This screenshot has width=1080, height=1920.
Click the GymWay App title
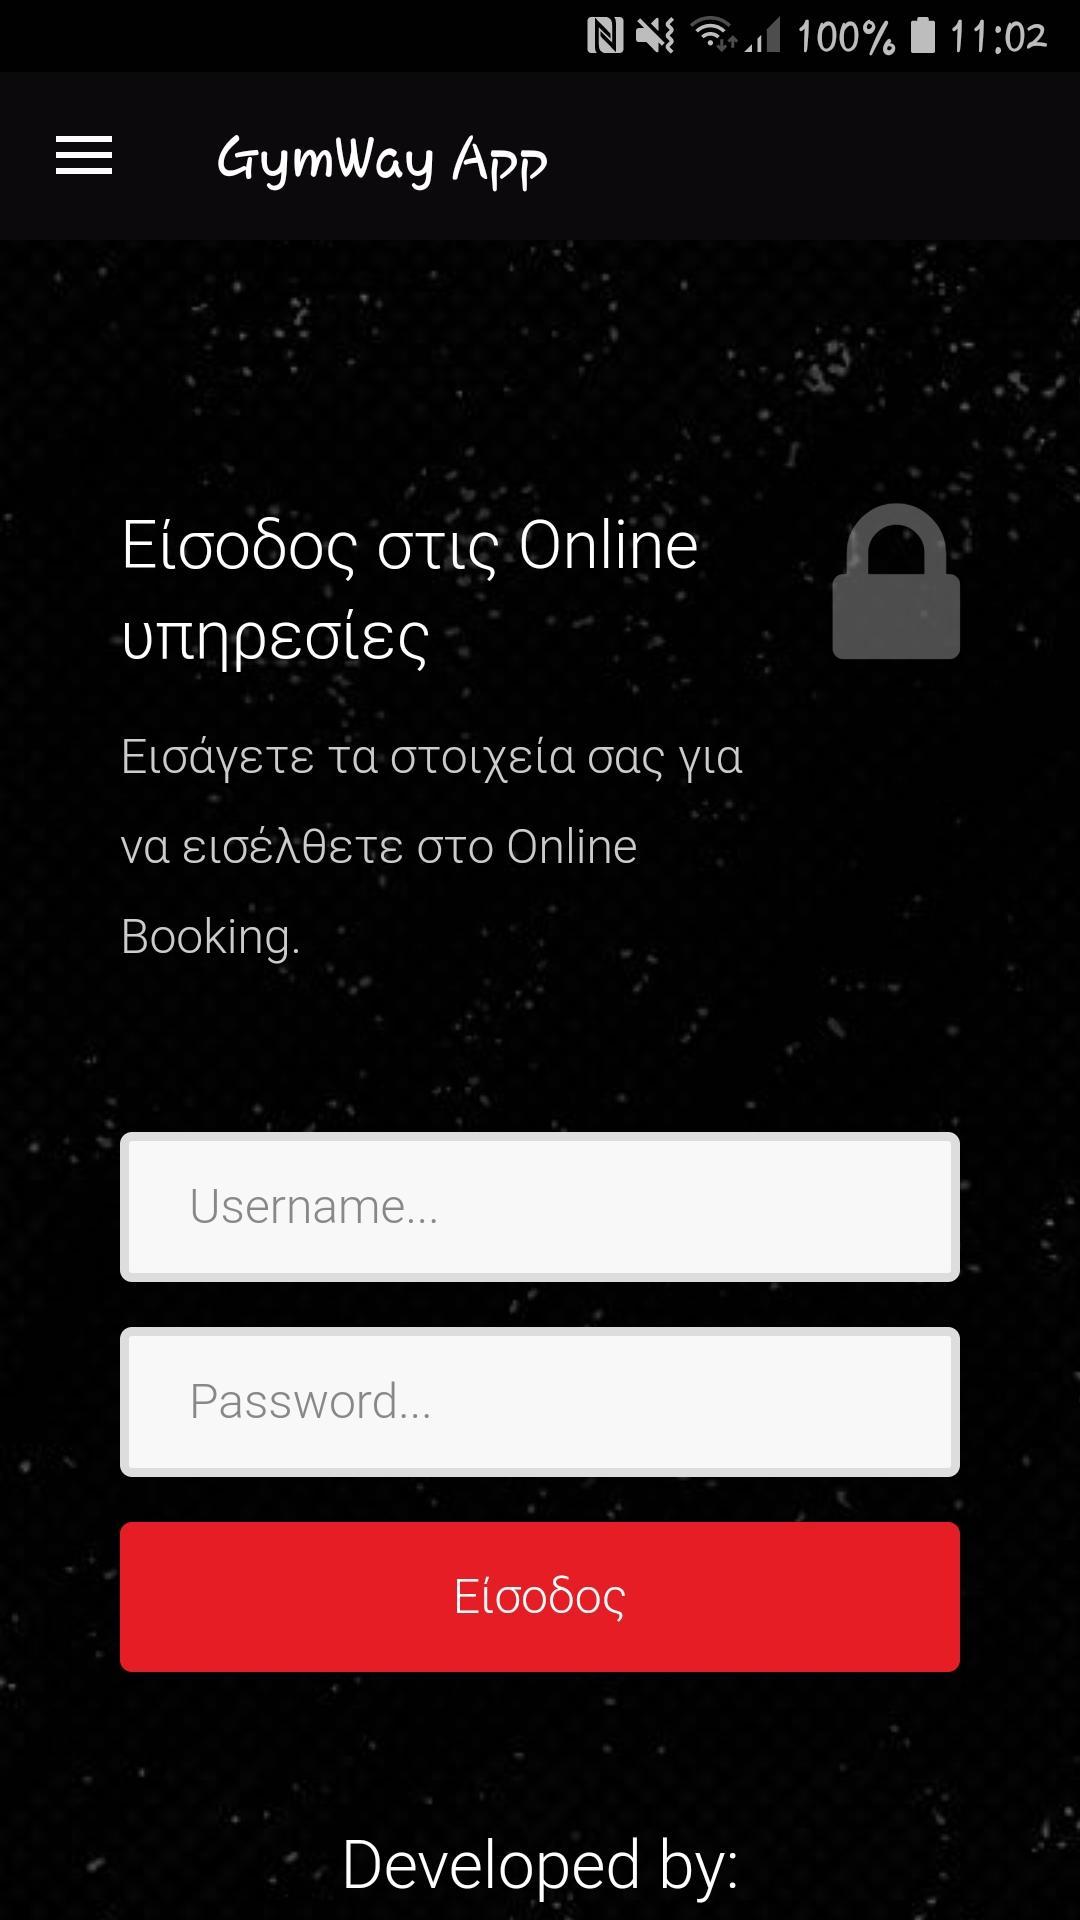382,160
